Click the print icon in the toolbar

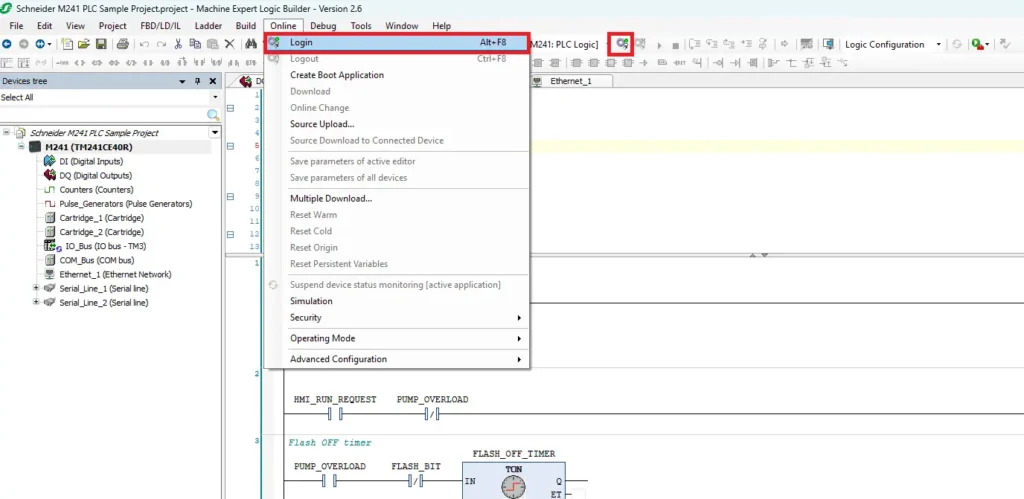click(x=123, y=44)
